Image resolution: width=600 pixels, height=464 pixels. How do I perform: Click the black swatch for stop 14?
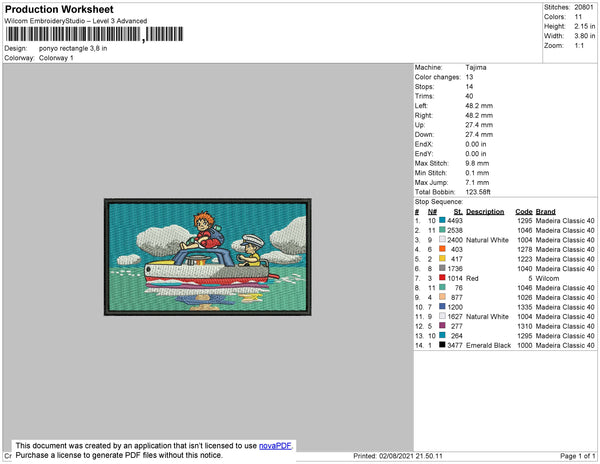[442, 345]
